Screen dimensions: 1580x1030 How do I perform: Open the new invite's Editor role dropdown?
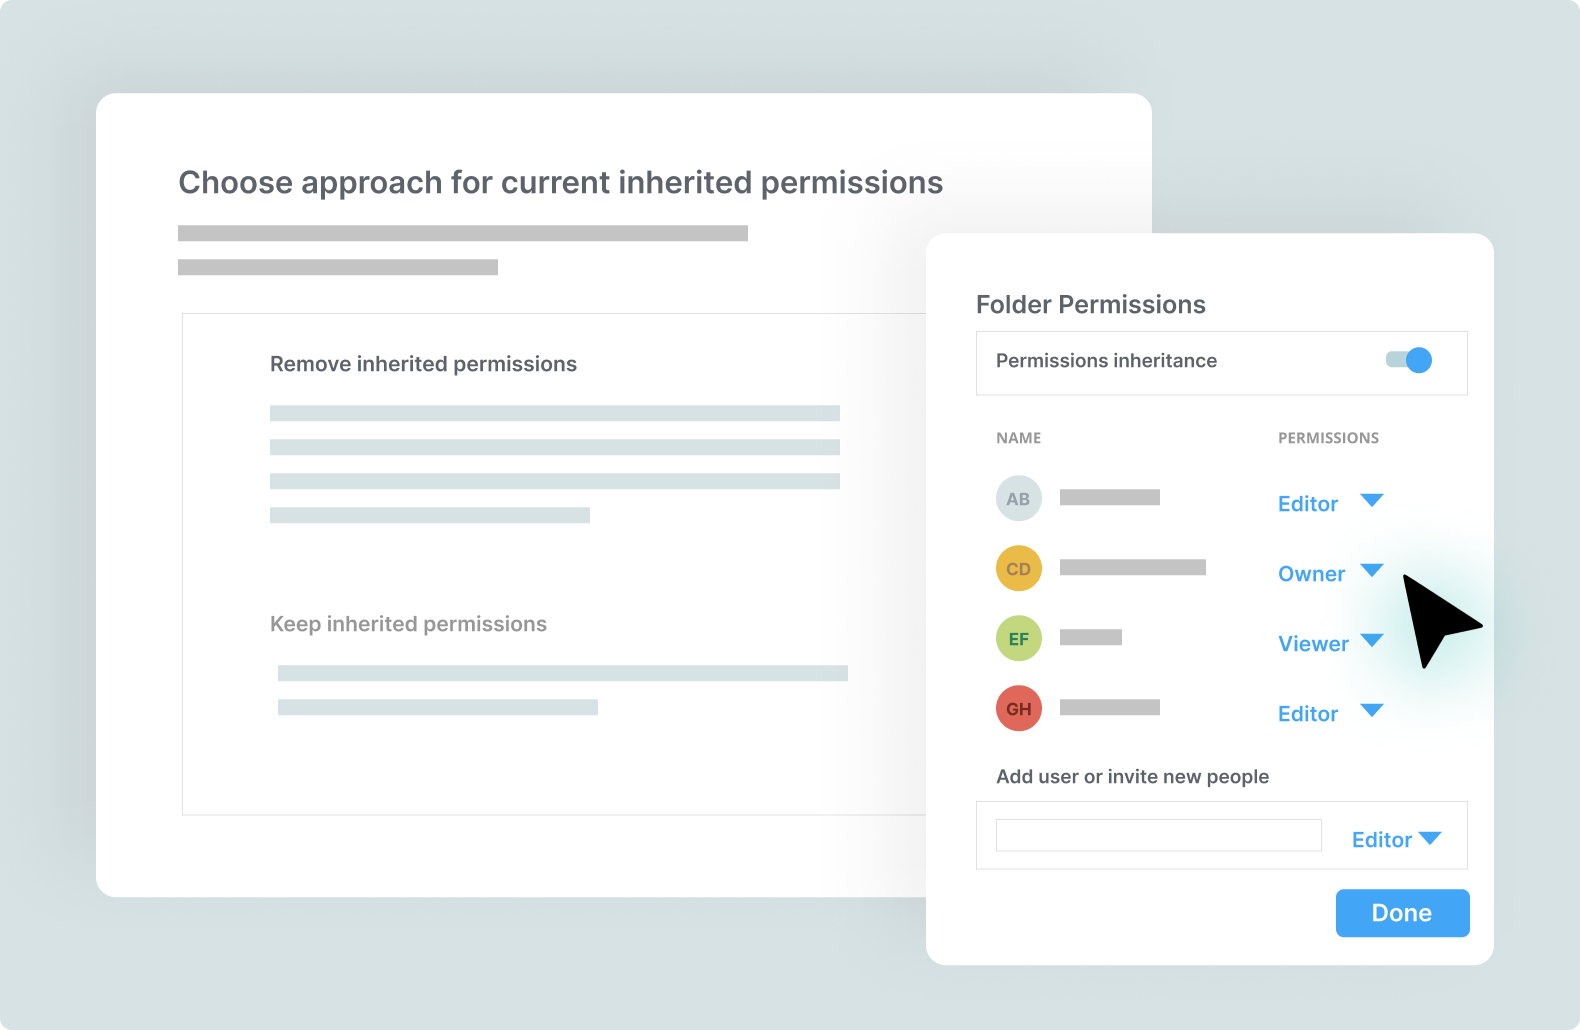[x=1395, y=840]
